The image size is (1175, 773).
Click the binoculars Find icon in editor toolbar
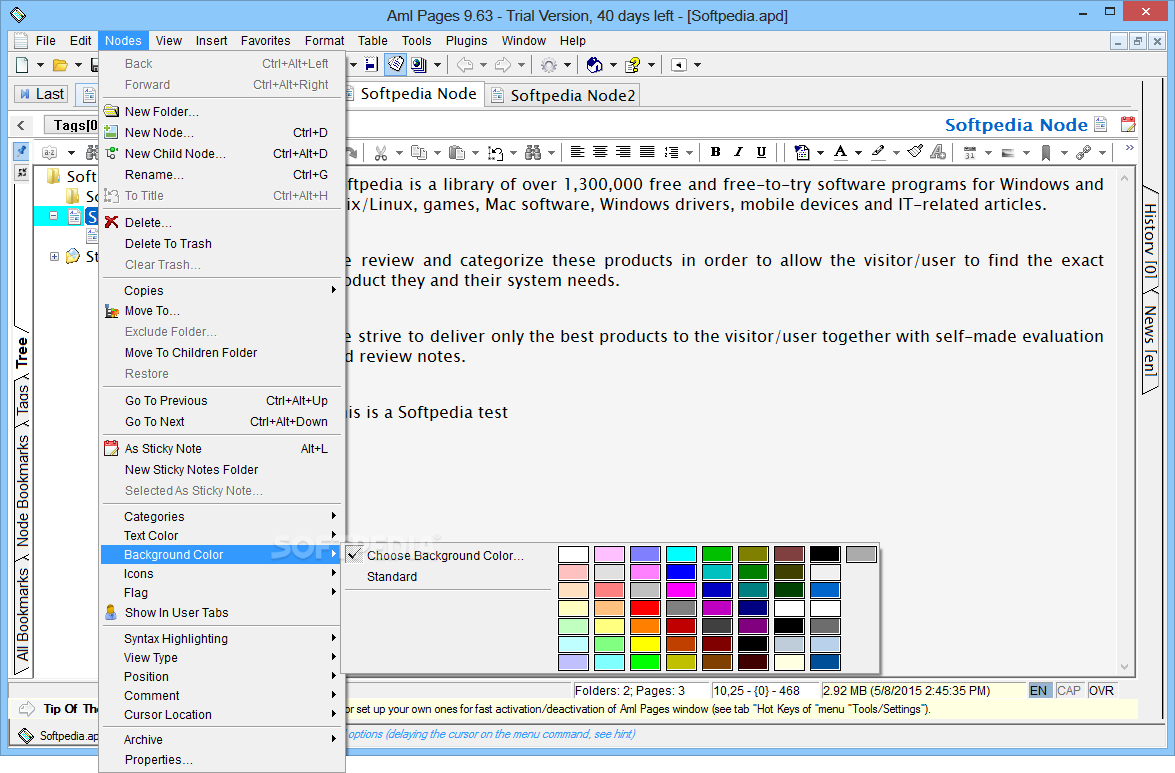tap(533, 153)
